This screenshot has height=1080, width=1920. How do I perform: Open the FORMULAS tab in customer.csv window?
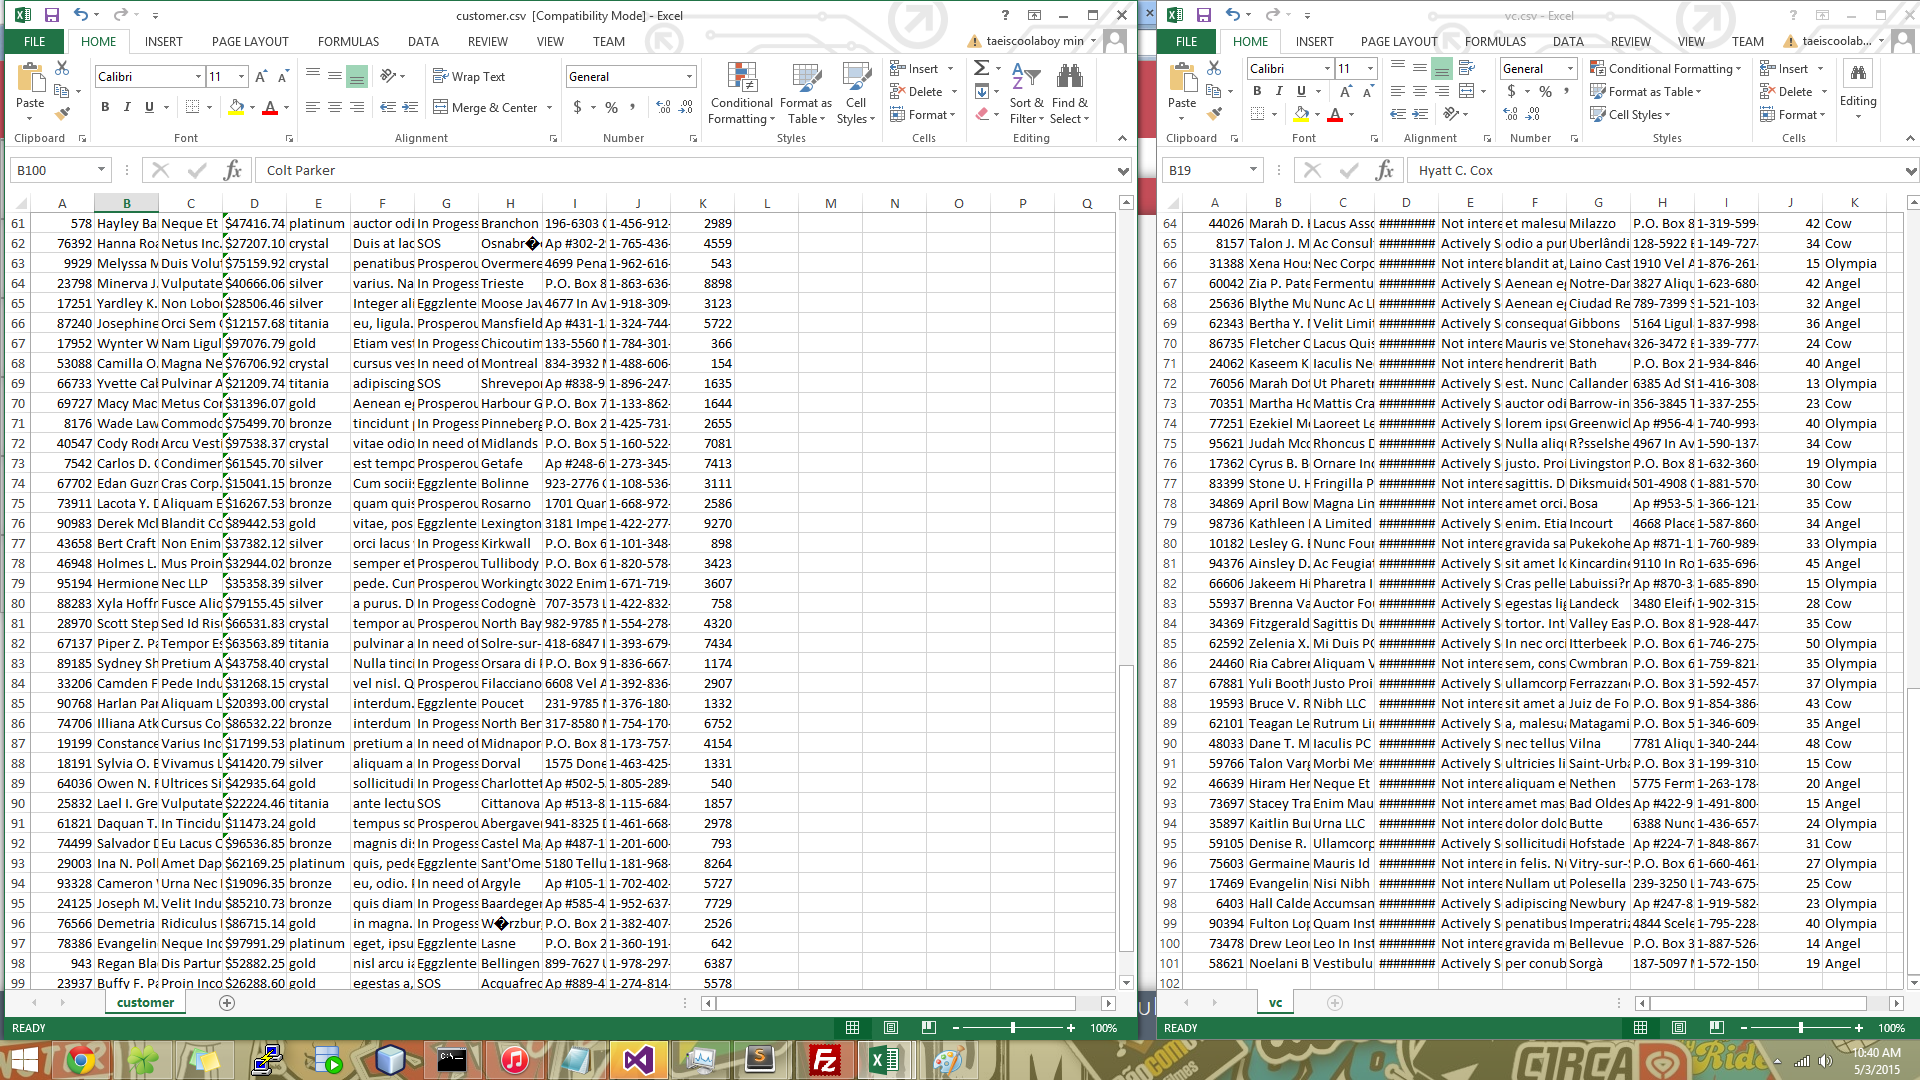click(x=348, y=42)
